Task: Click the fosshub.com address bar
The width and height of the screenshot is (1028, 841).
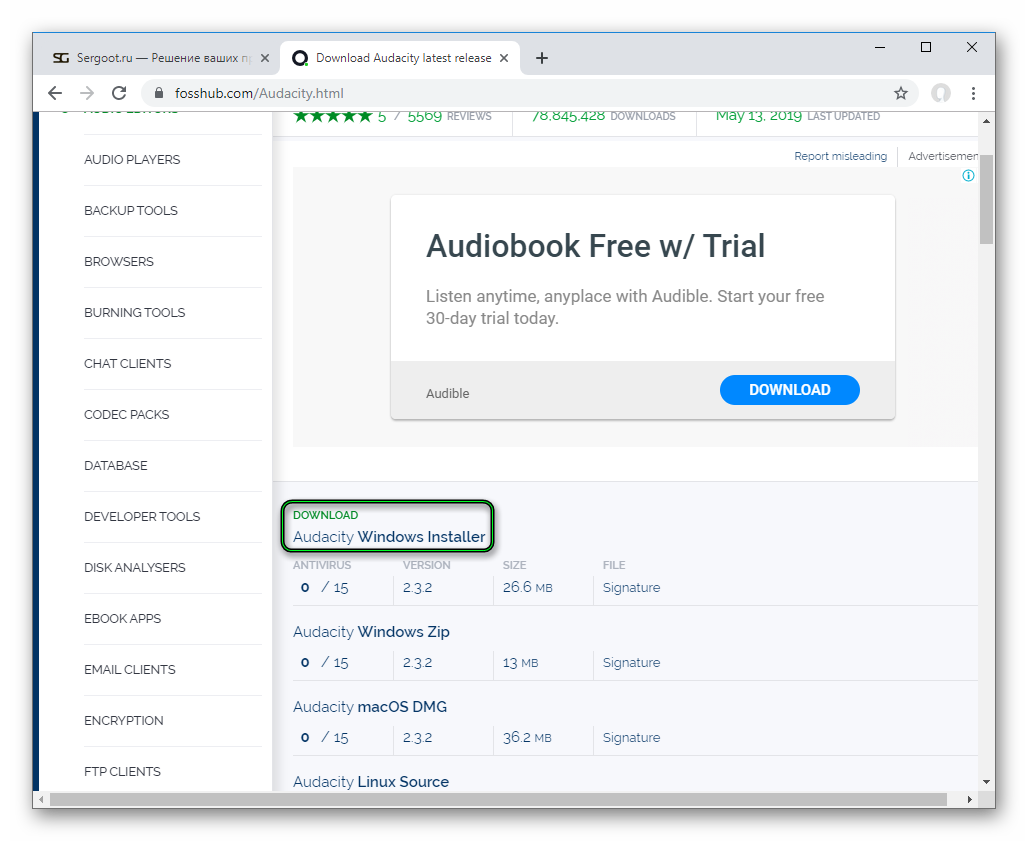Action: click(x=500, y=93)
